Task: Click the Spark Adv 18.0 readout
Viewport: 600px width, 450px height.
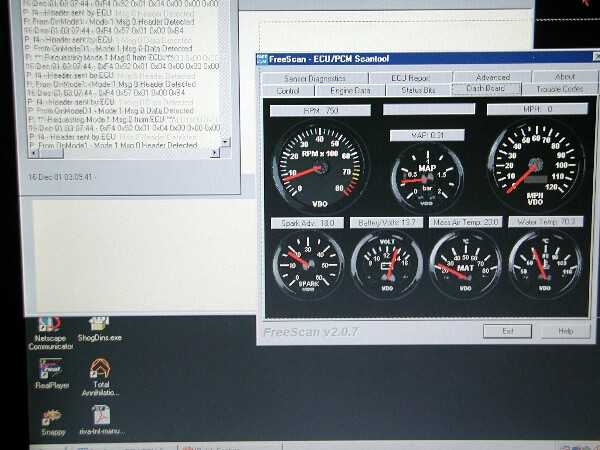Action: coord(308,223)
